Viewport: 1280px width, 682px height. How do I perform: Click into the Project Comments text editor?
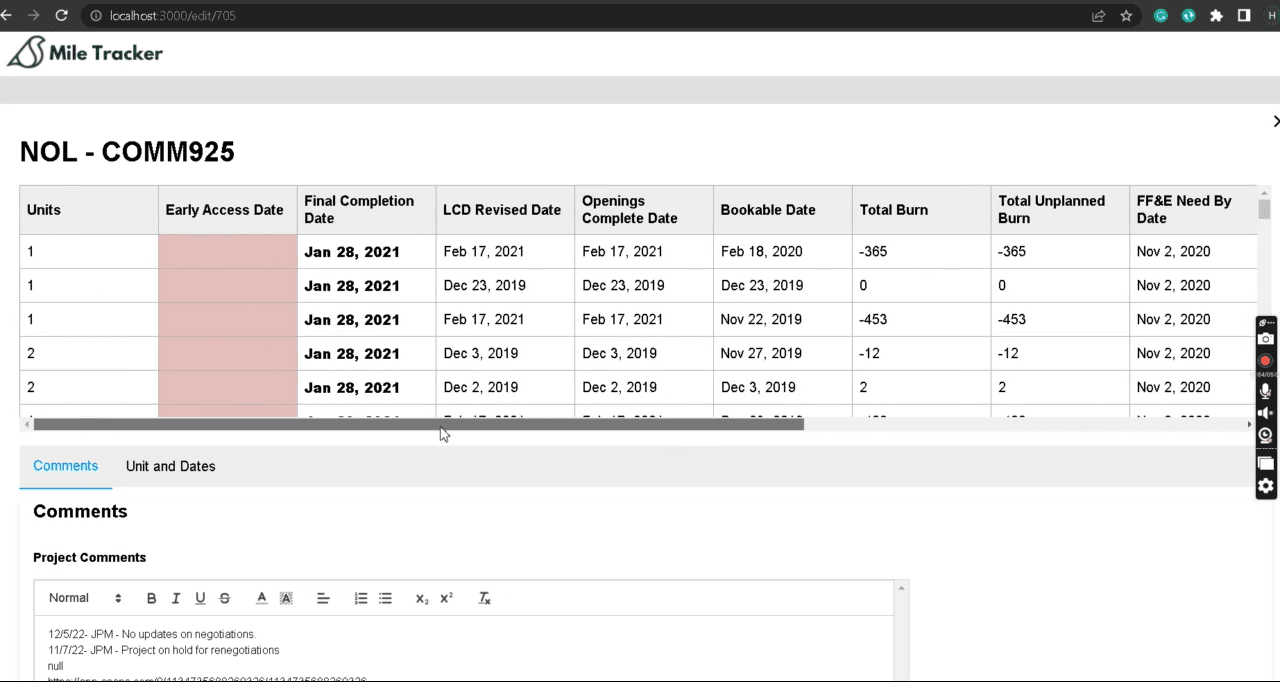point(464,648)
